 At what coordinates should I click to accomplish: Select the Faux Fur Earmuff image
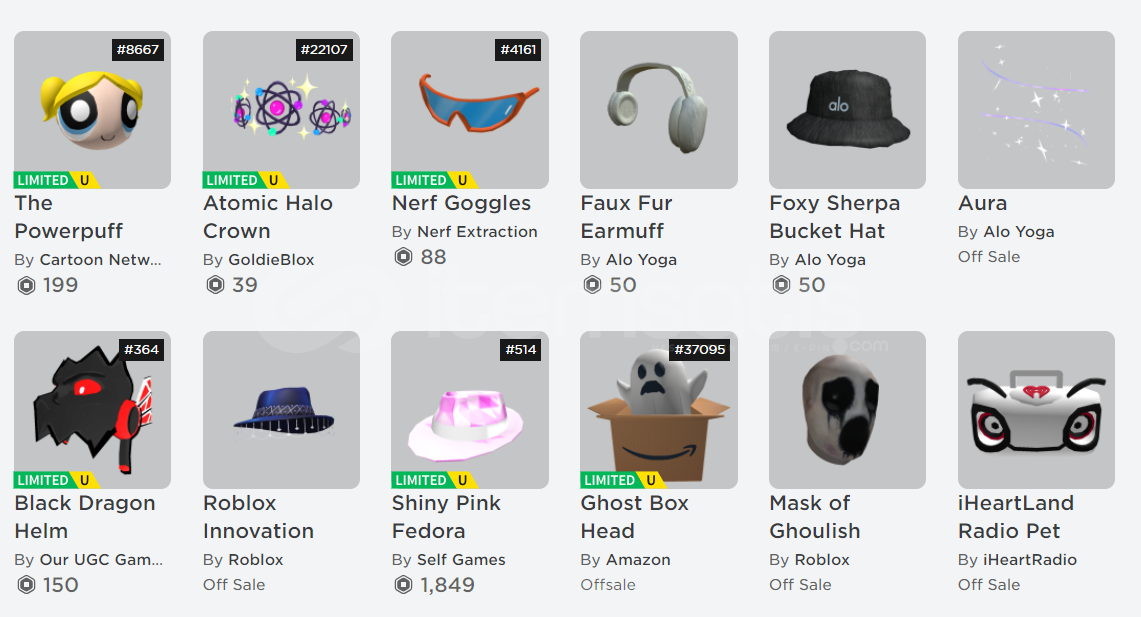(x=659, y=110)
